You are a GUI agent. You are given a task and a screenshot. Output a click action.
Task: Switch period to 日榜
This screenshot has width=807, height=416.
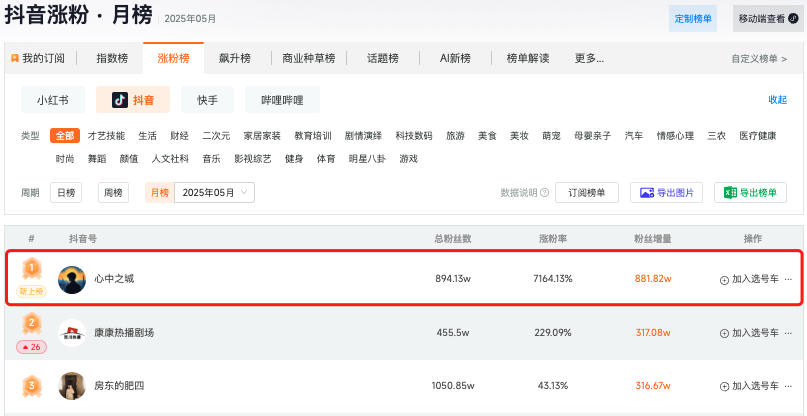click(66, 193)
